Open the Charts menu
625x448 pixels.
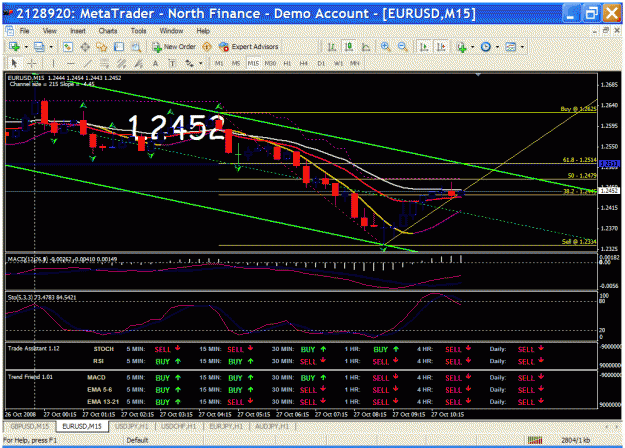tap(108, 31)
